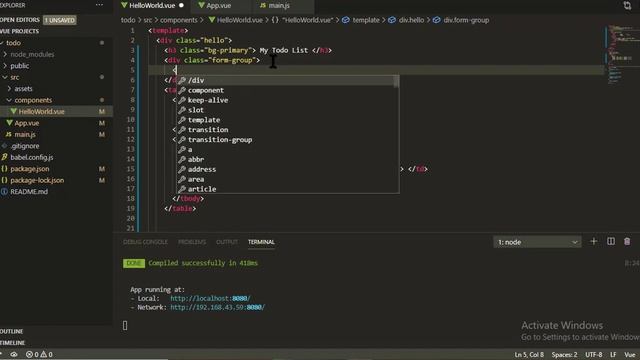640x360 pixels.
Task: Select the HelloWorld.vue editor tab
Action: (152, 5)
